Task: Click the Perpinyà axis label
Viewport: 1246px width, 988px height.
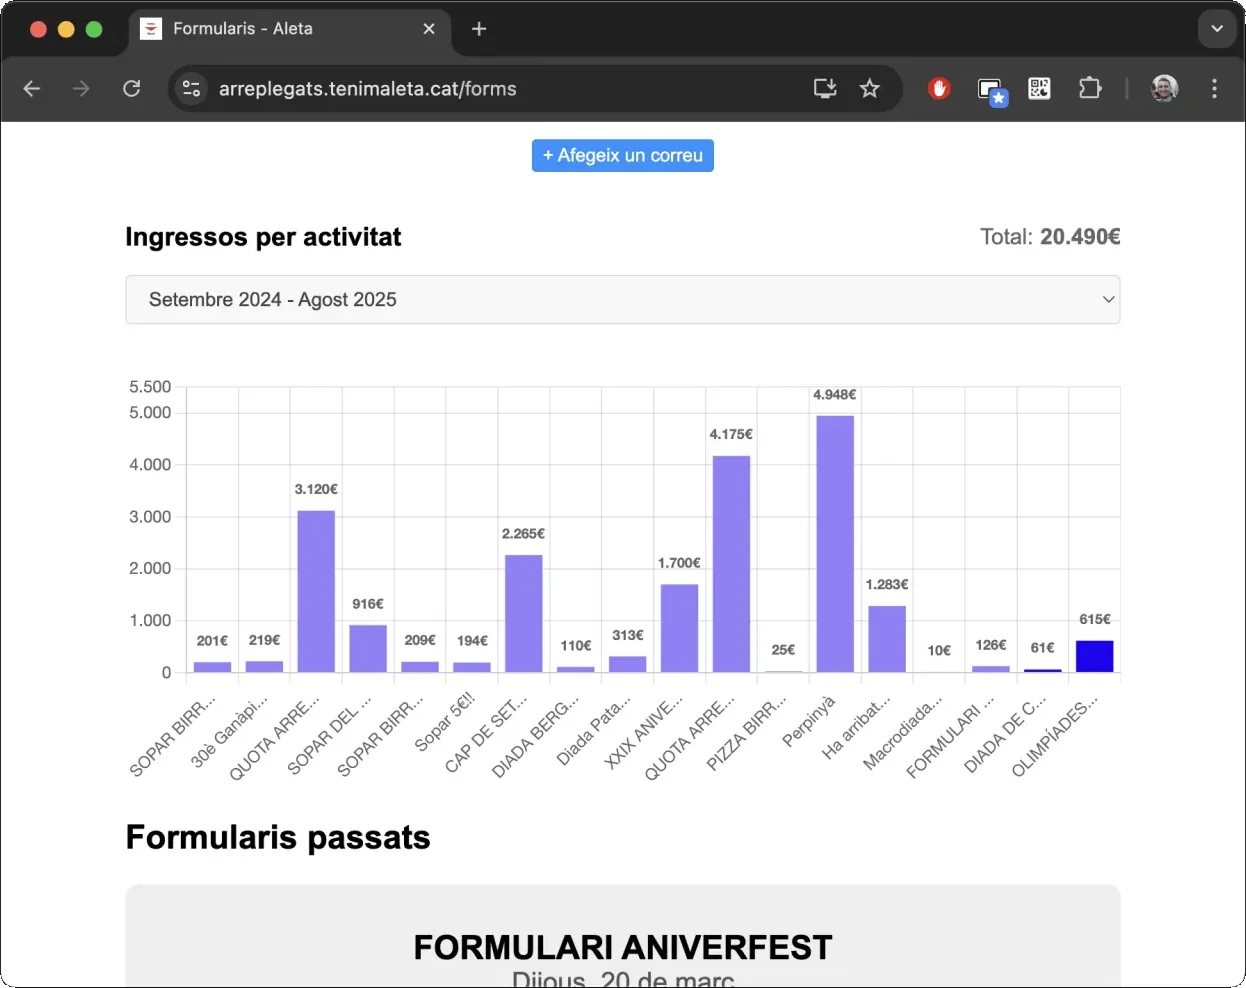Action: (808, 721)
